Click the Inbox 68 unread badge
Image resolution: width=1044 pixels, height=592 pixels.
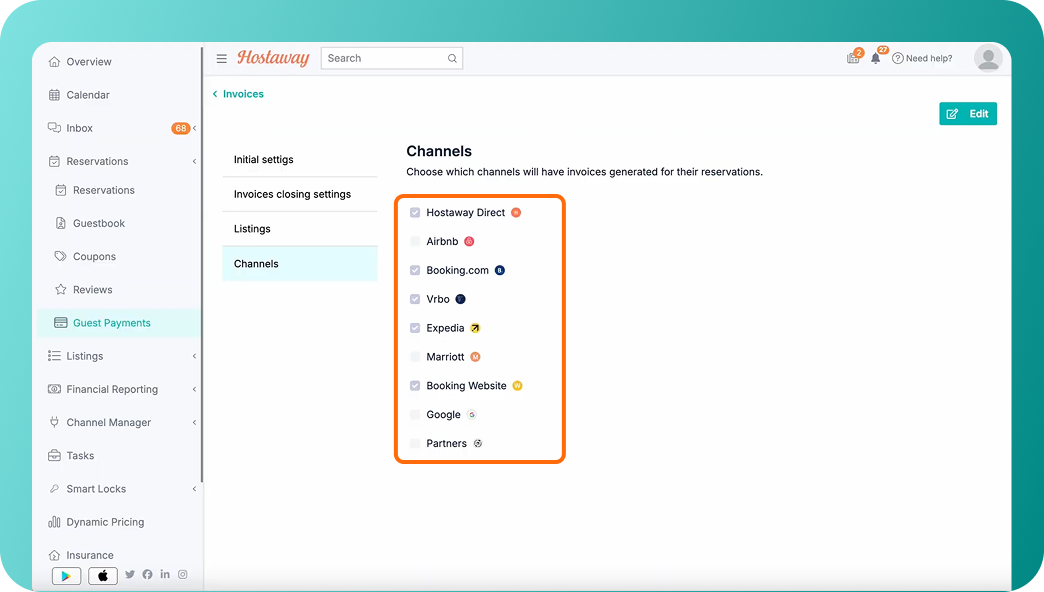[x=180, y=128]
